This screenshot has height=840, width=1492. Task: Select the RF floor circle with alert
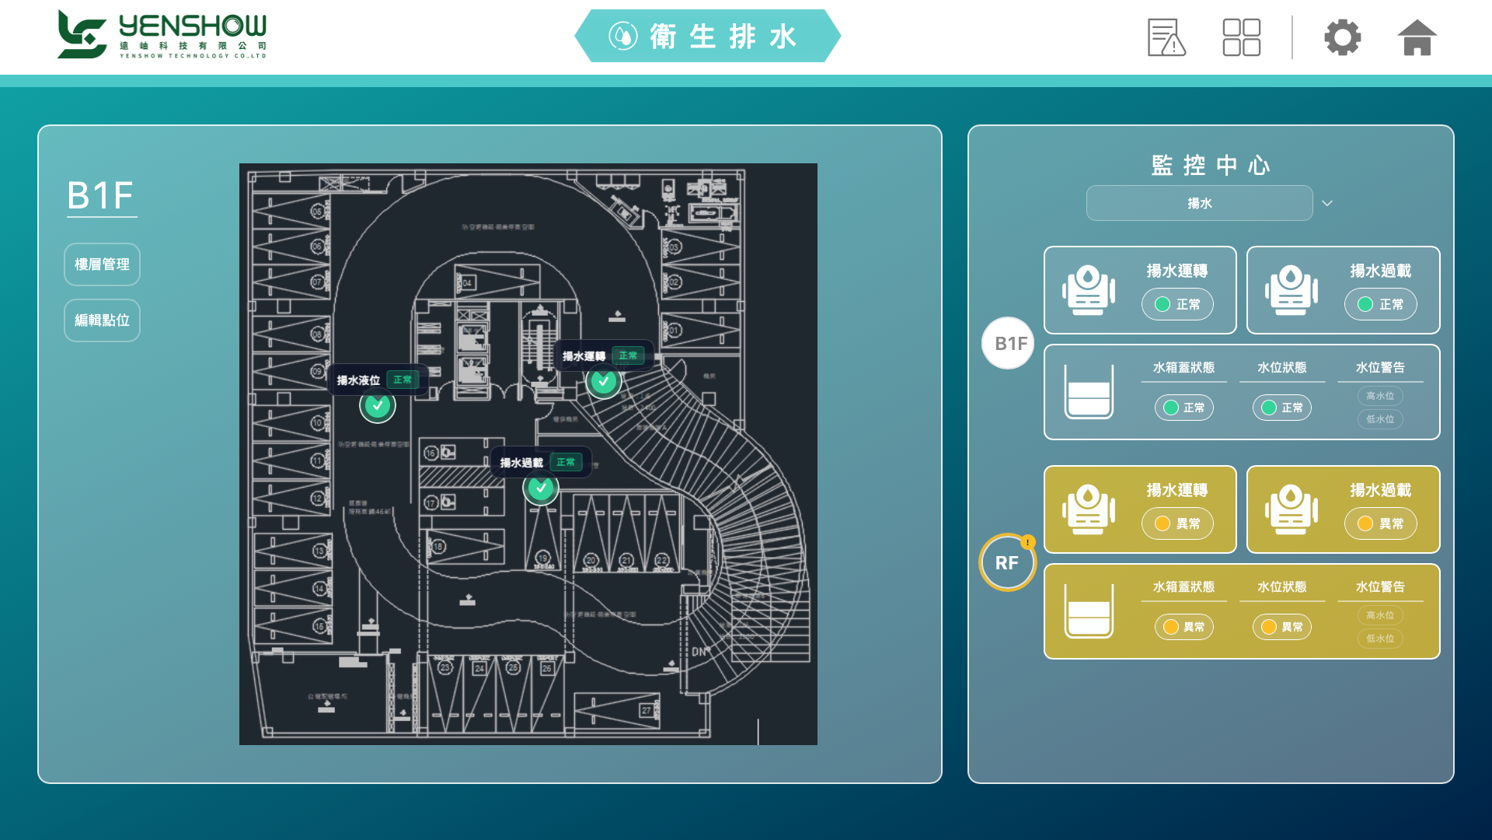pyautogui.click(x=1007, y=562)
